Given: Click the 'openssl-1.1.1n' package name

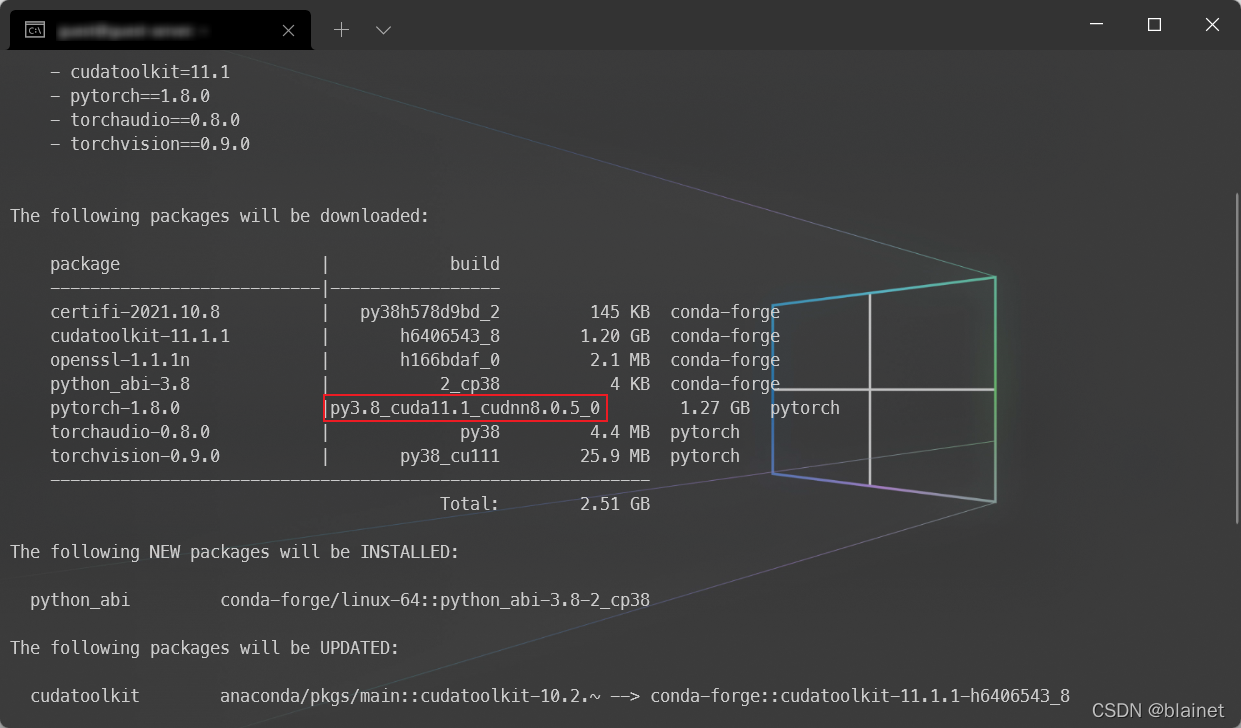Looking at the screenshot, I should pos(120,360).
